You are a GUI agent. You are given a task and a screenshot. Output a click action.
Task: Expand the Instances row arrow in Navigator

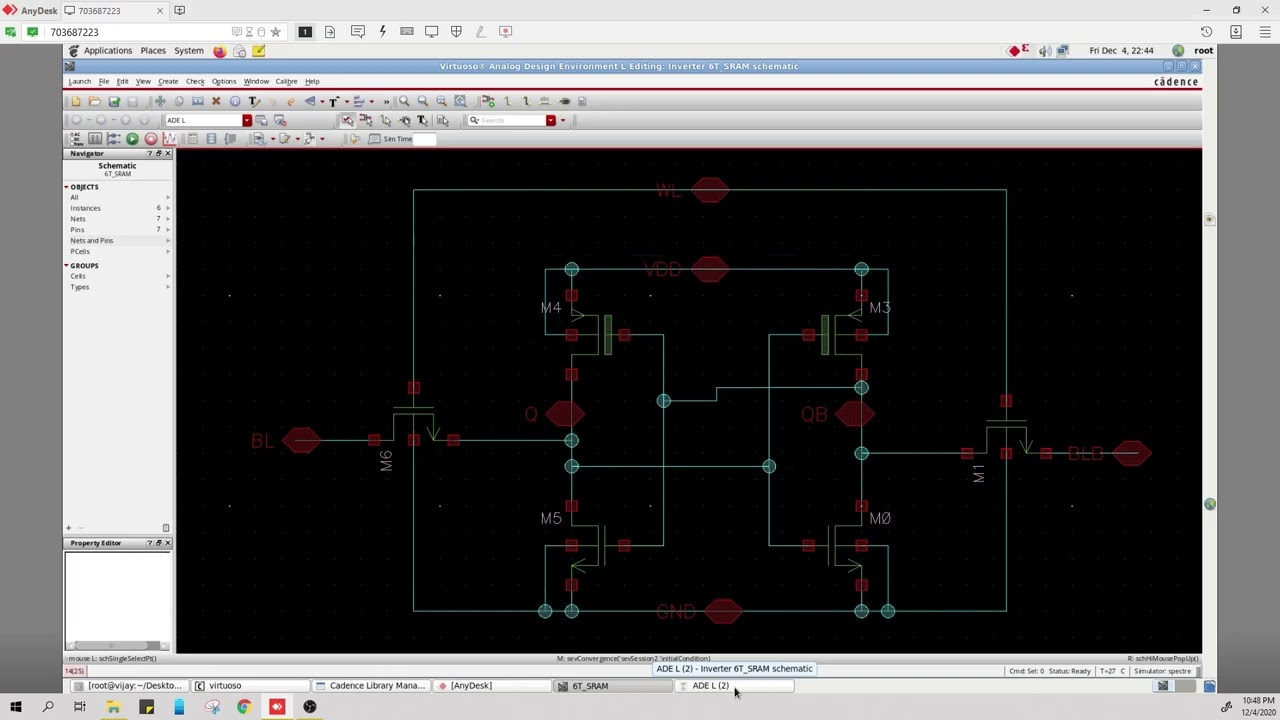click(x=168, y=208)
